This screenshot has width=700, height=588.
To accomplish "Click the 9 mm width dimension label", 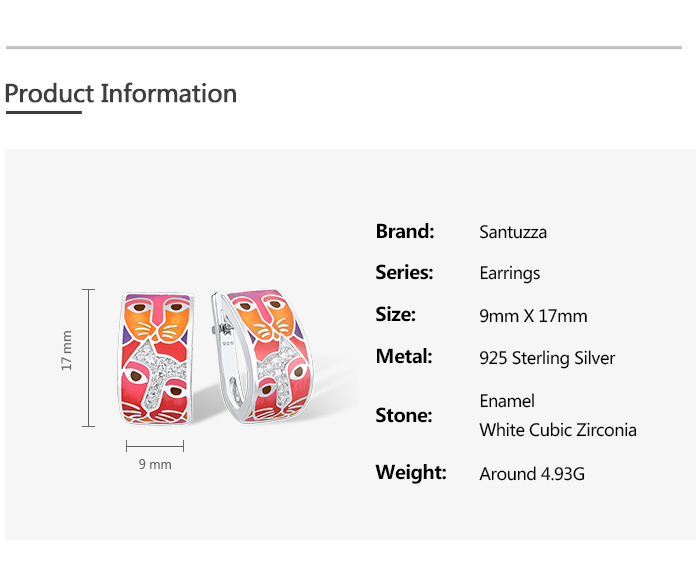I will coord(155,465).
